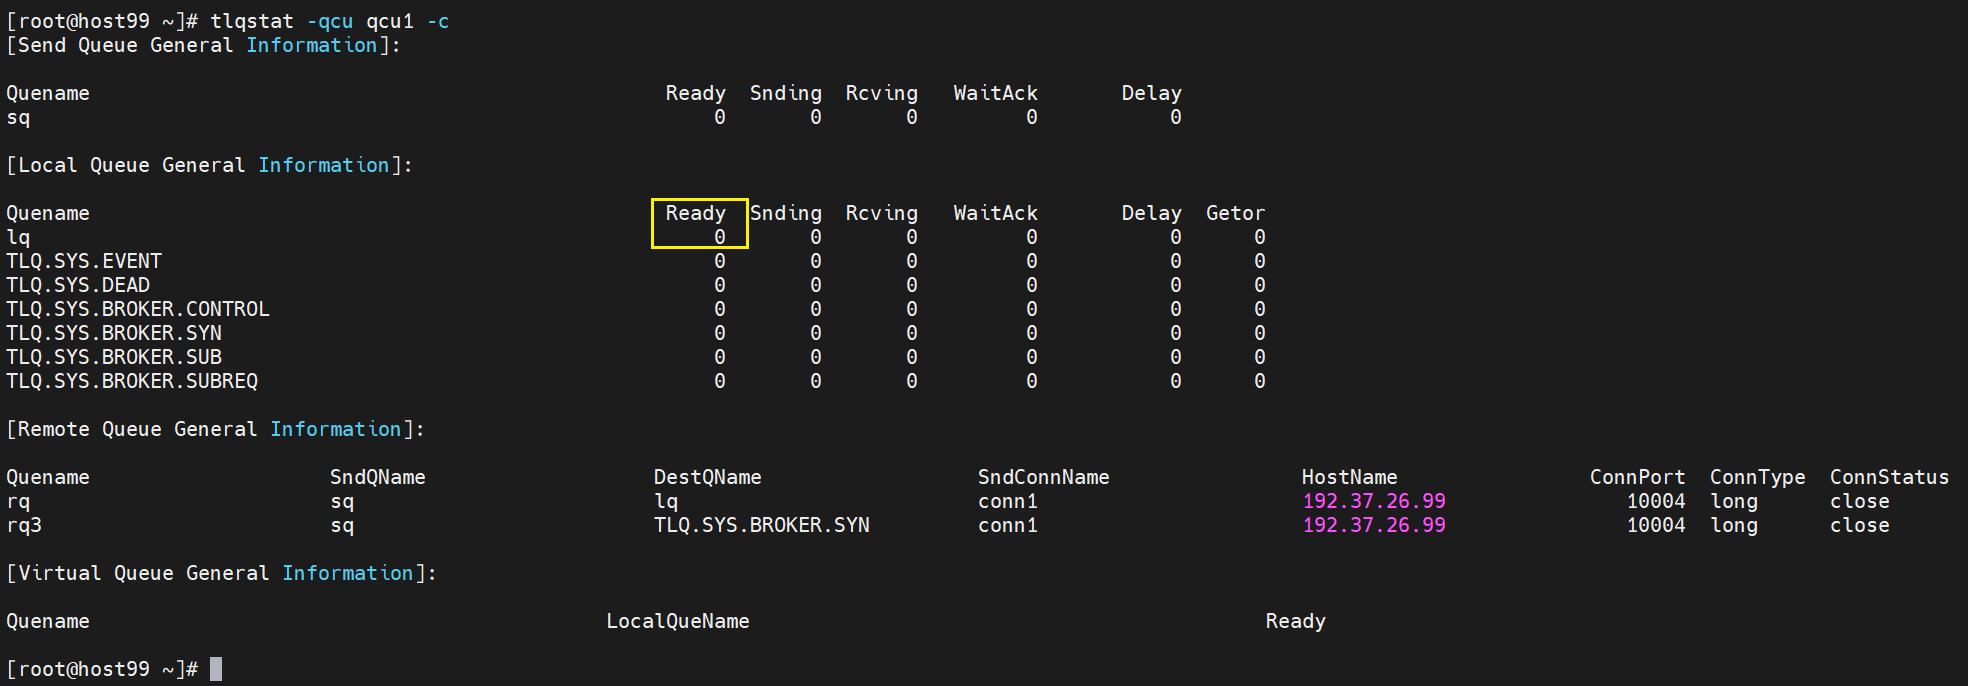Select the TLQ.SYS.BROKER.SUBREQ queue name

coord(132,381)
